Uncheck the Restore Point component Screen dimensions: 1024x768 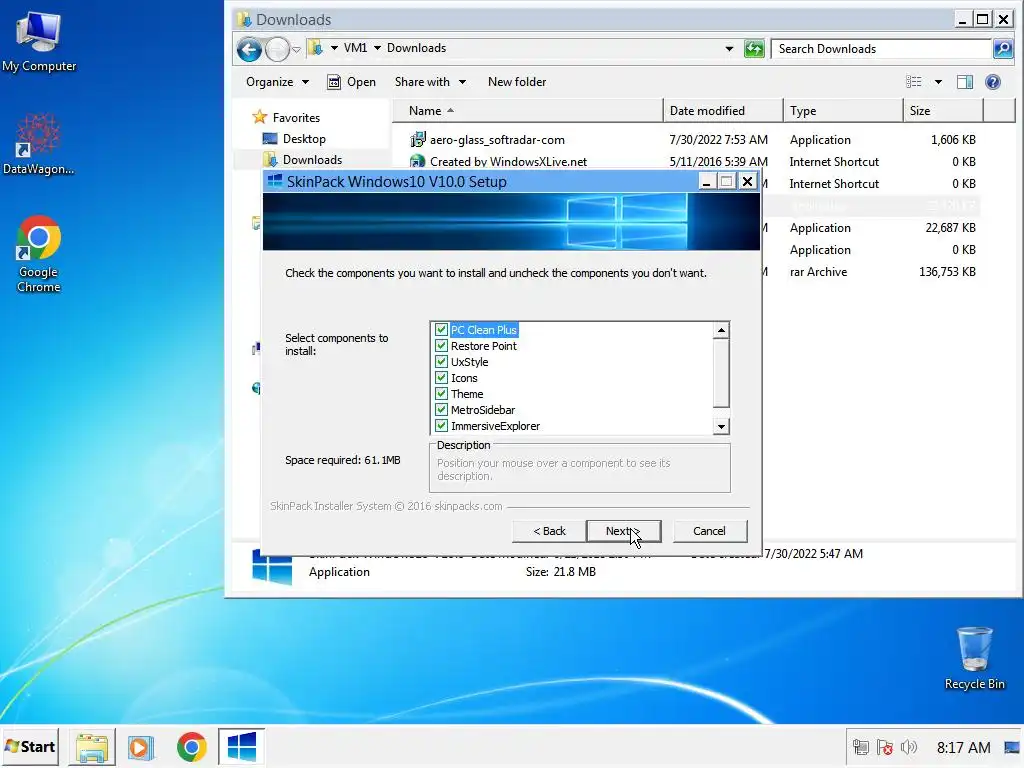pyautogui.click(x=441, y=345)
